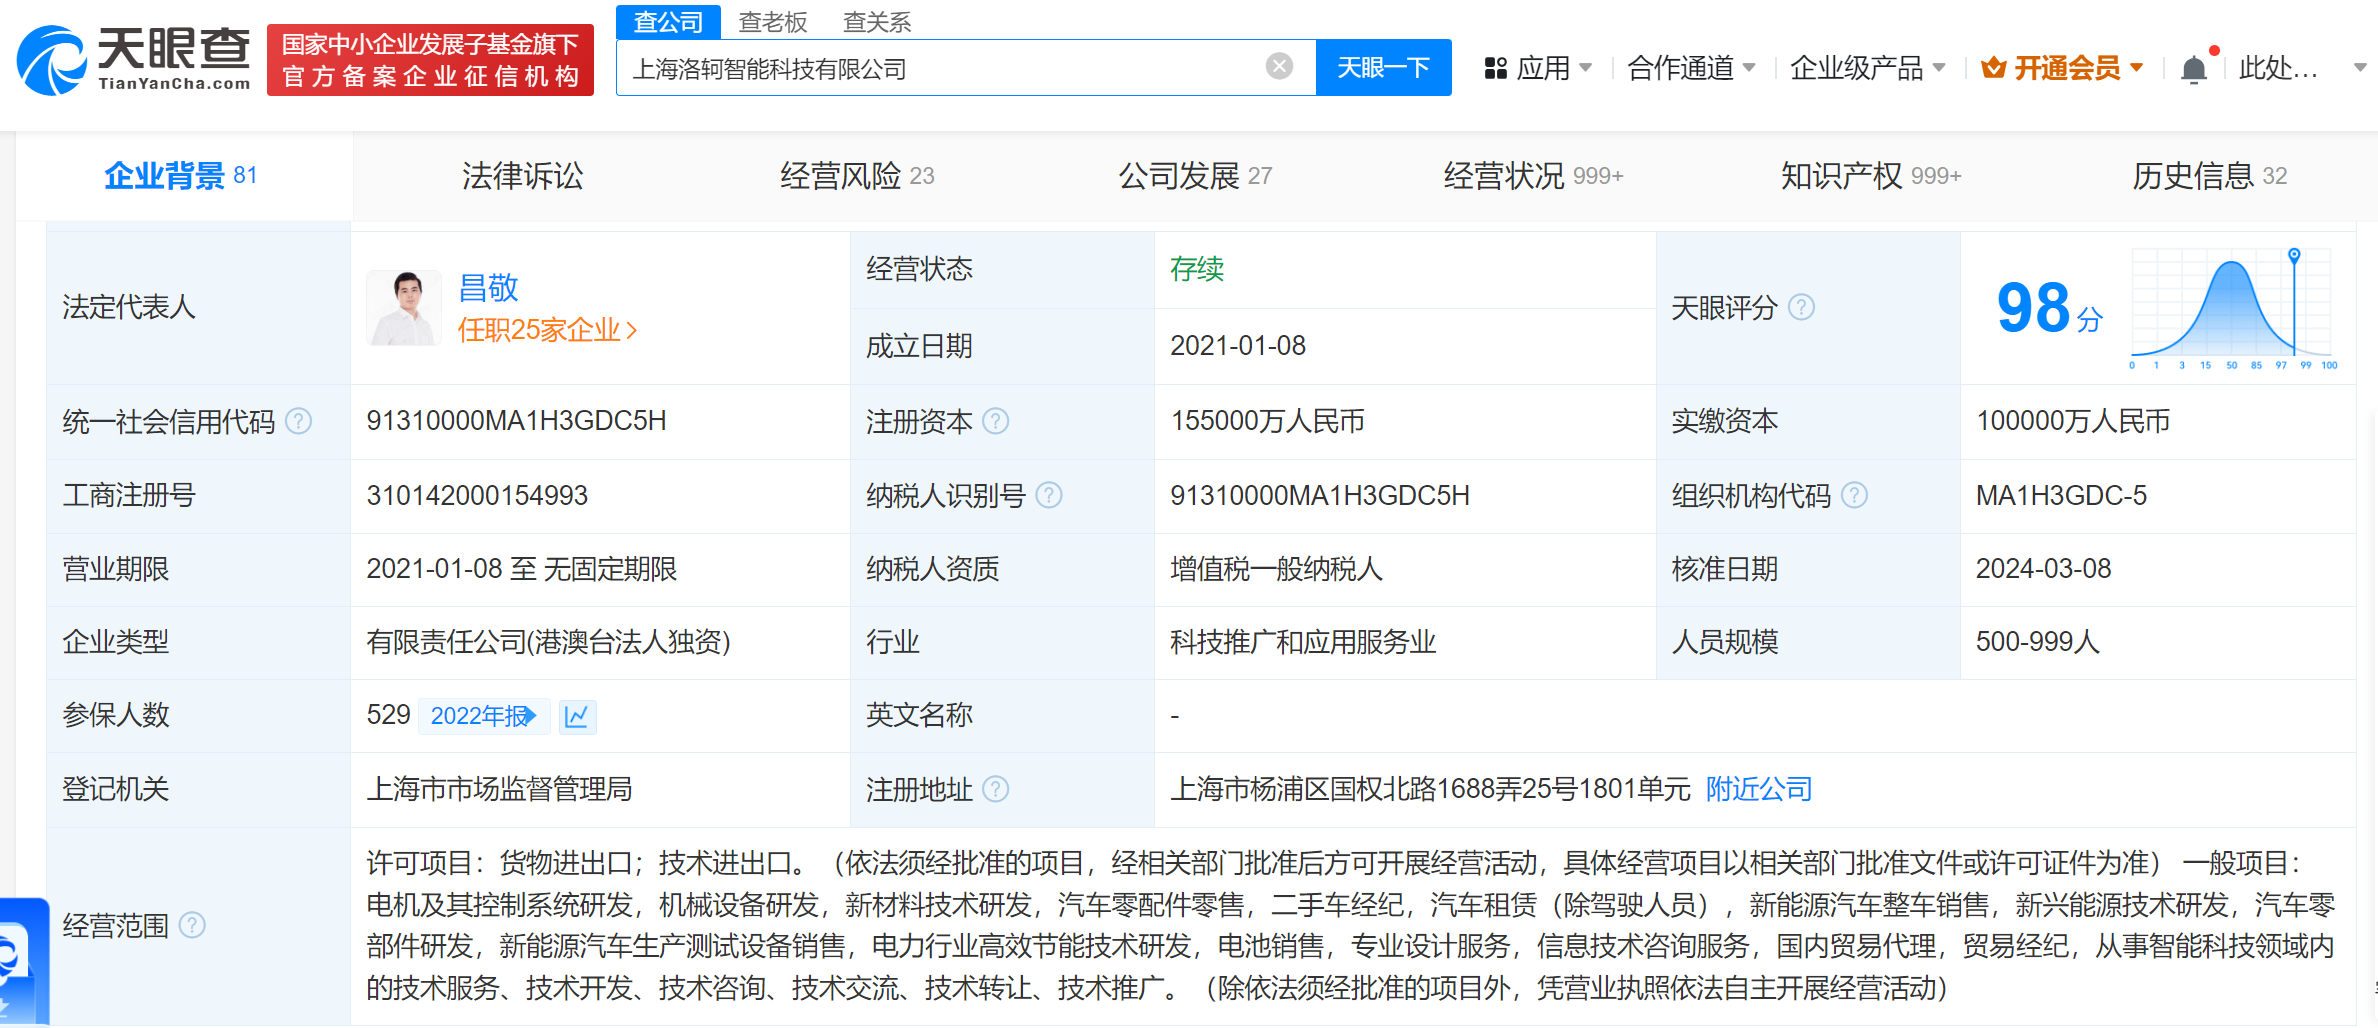Click the company name search input

point(940,68)
